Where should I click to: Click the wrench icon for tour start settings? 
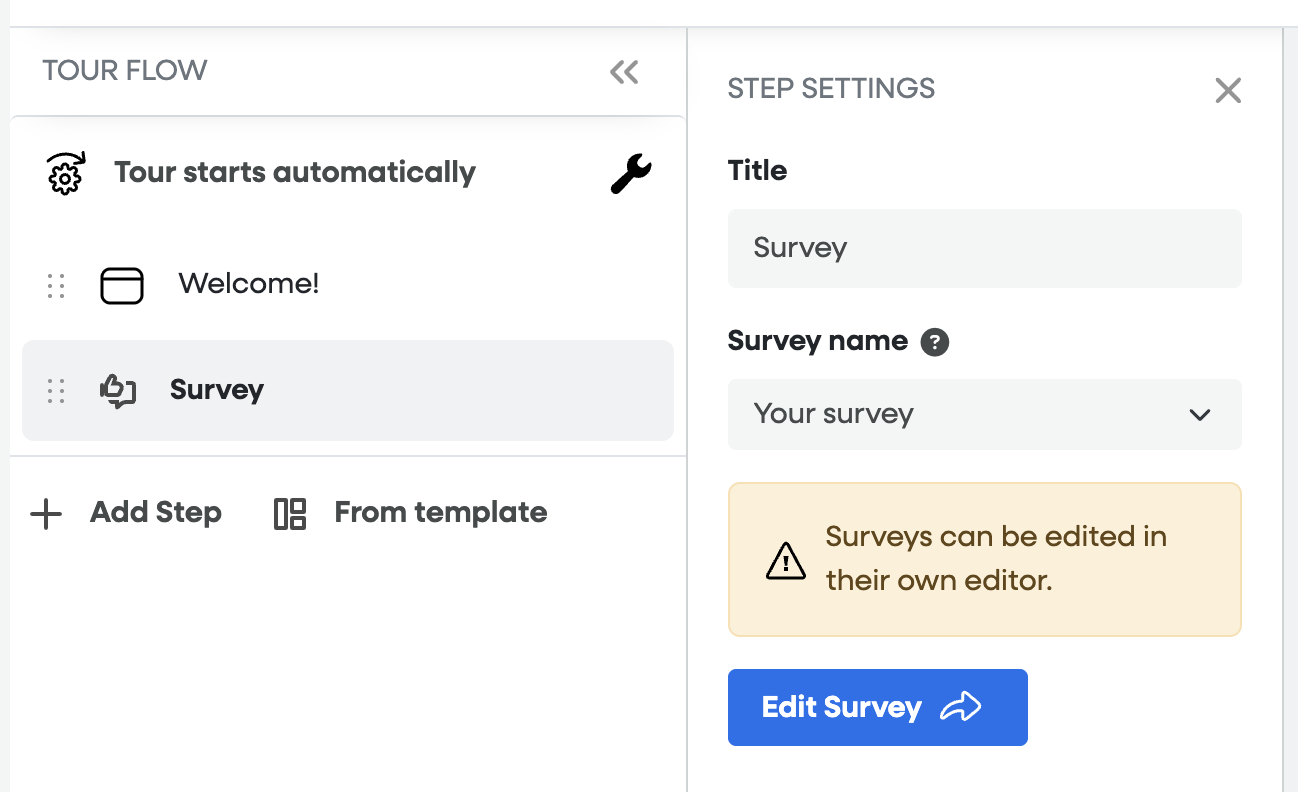point(631,175)
